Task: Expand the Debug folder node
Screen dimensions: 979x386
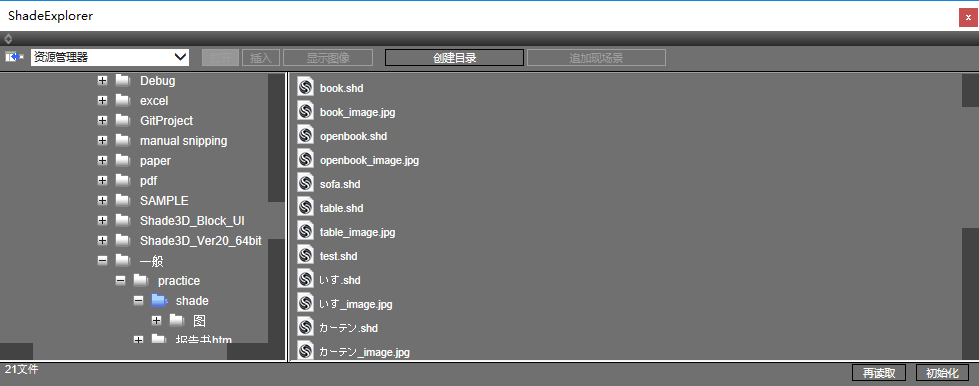Action: pos(102,81)
